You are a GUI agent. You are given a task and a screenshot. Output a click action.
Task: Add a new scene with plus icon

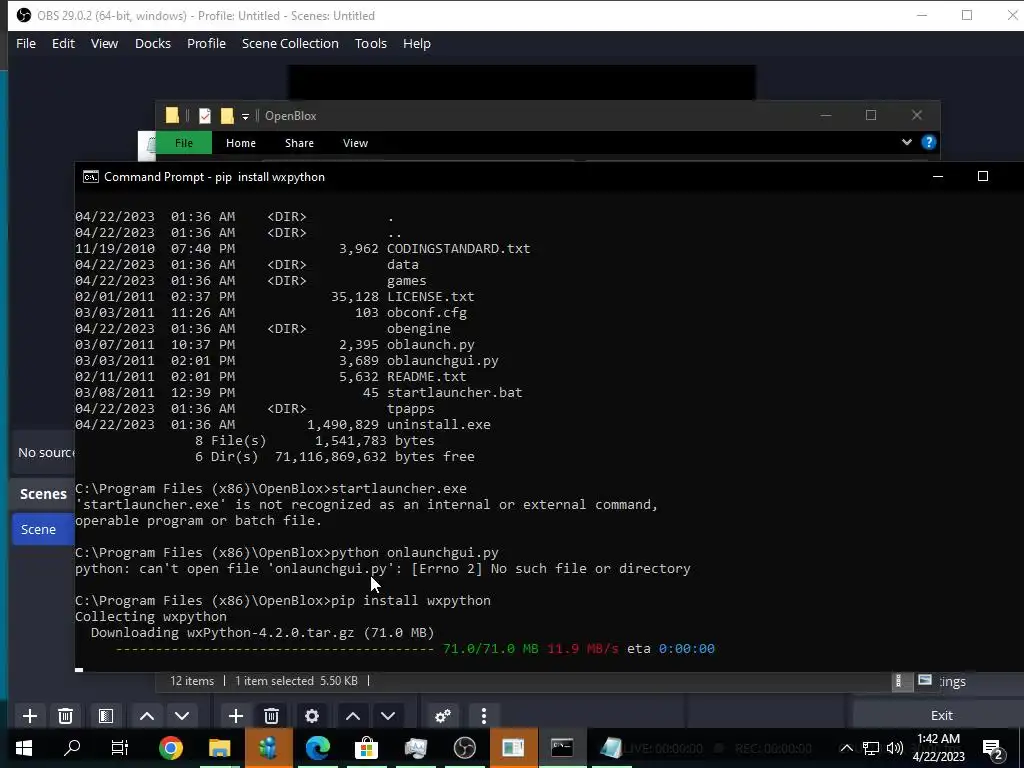(x=29, y=716)
